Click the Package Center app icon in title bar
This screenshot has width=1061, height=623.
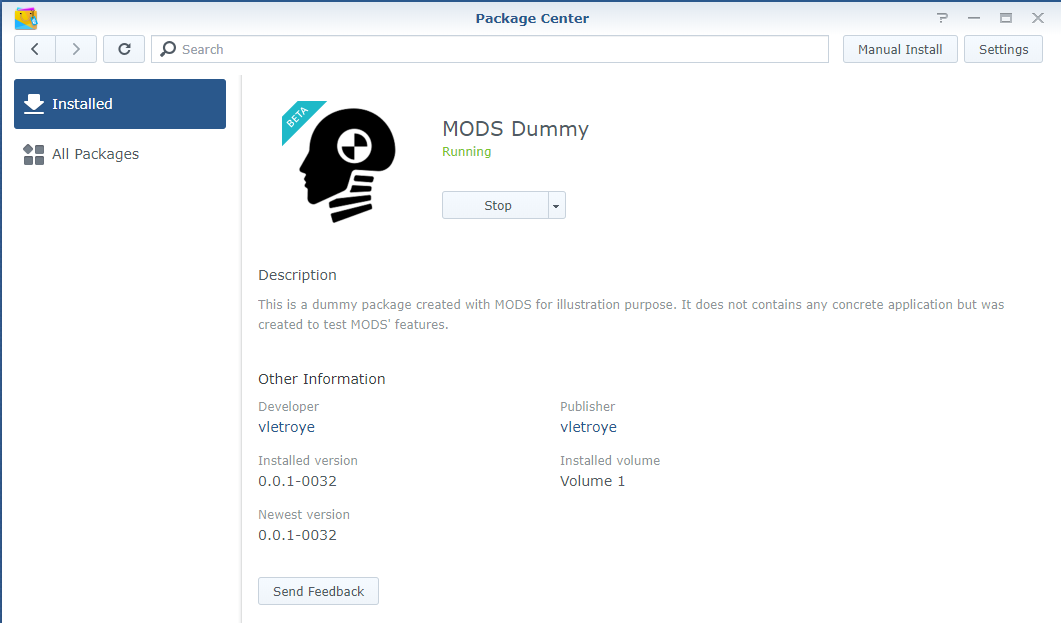click(x=26, y=18)
